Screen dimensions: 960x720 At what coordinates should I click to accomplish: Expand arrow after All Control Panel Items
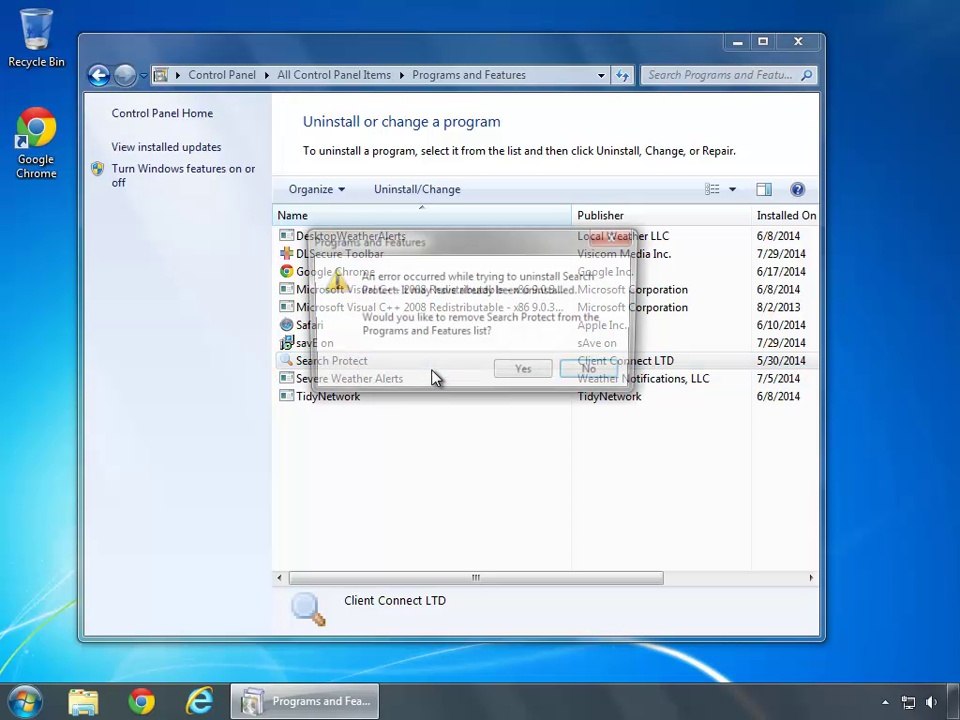coord(402,75)
